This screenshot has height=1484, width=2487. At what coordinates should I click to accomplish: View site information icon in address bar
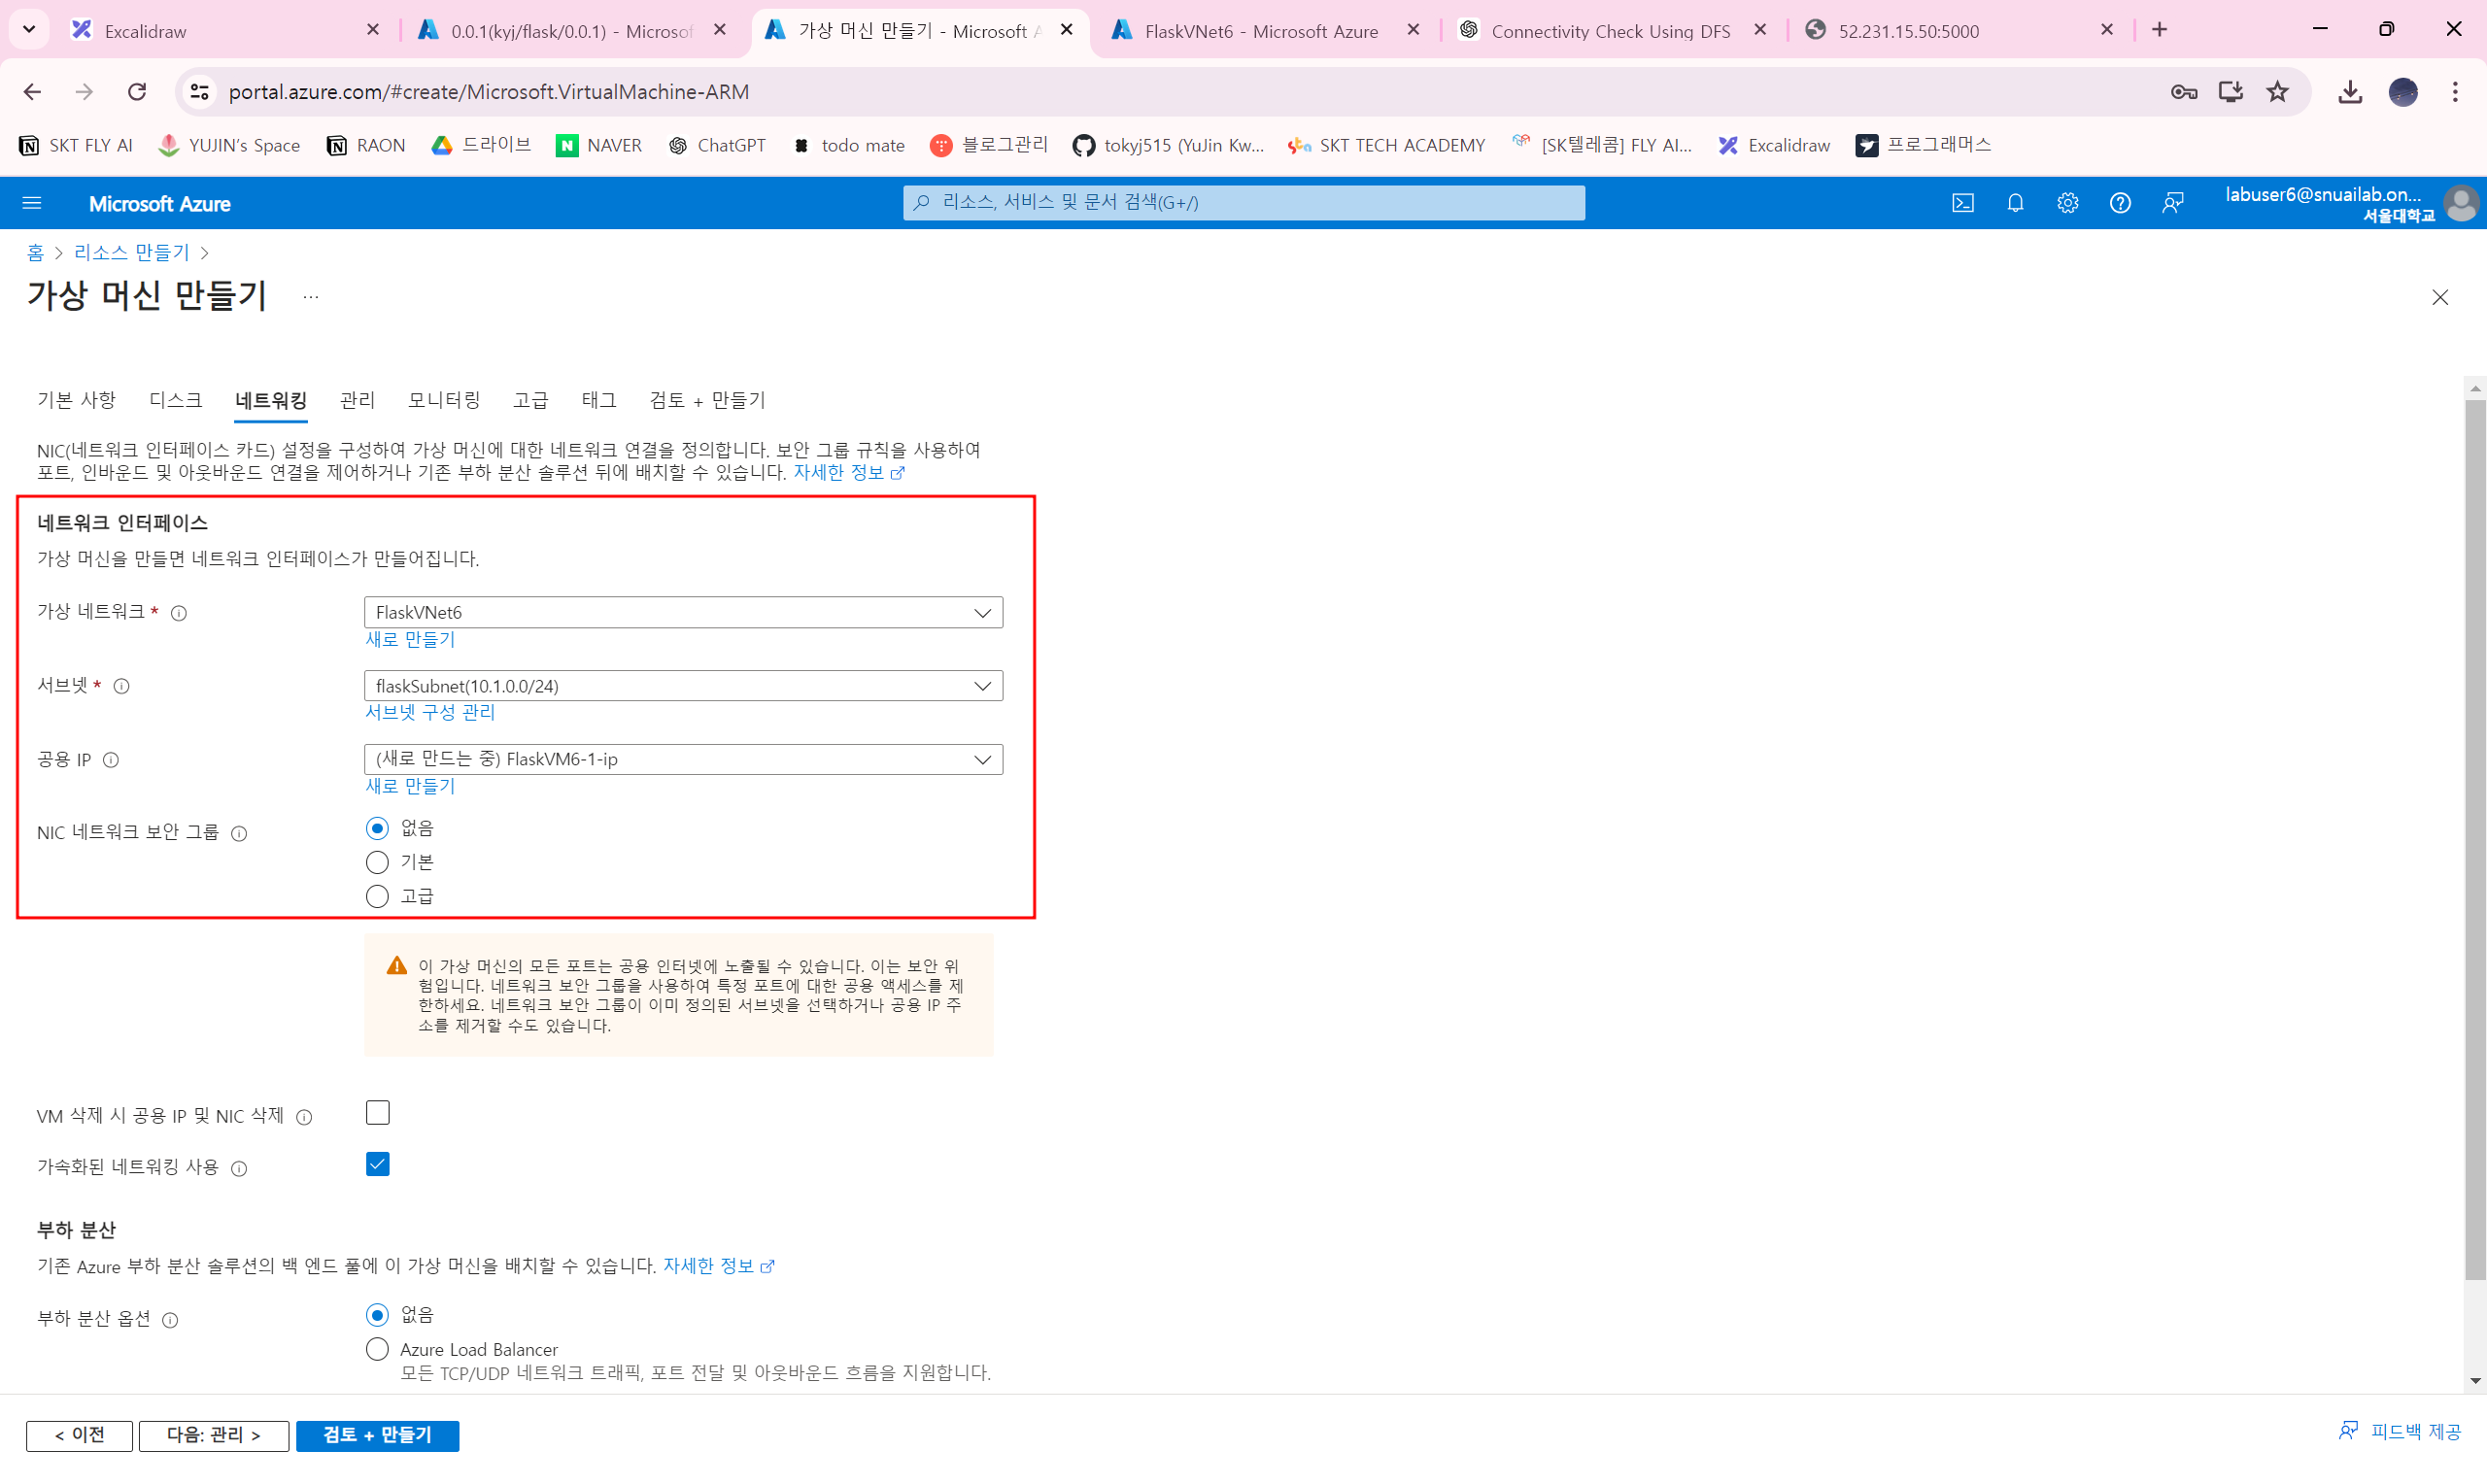200,92
